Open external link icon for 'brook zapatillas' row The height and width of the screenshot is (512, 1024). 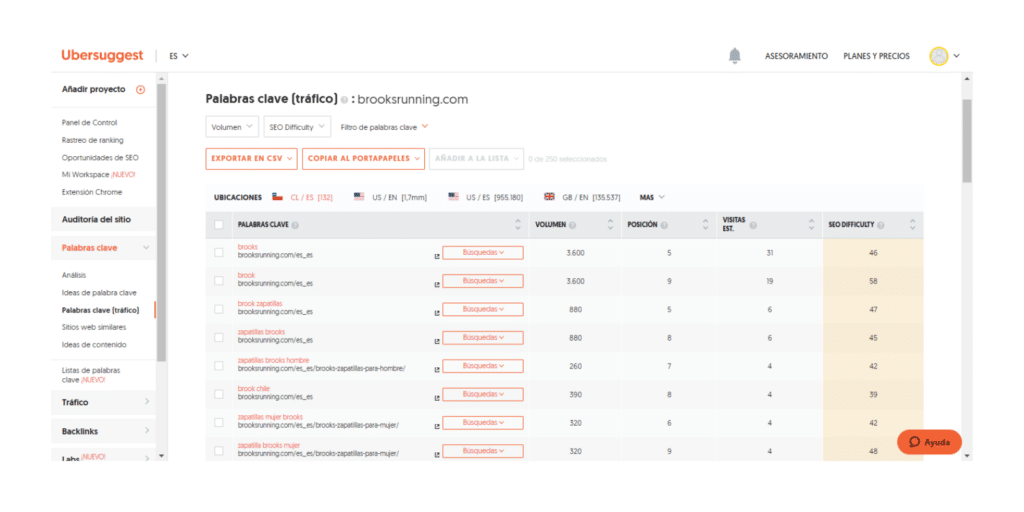pos(437,313)
